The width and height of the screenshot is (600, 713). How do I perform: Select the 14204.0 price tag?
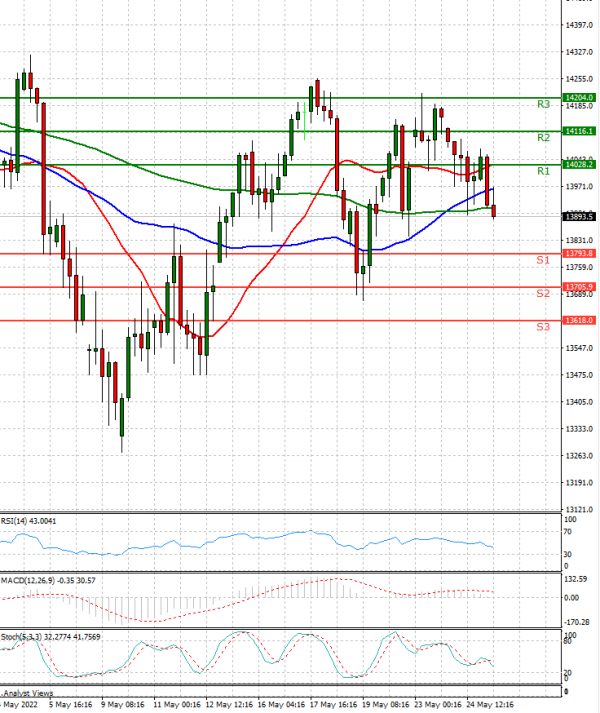tap(579, 98)
